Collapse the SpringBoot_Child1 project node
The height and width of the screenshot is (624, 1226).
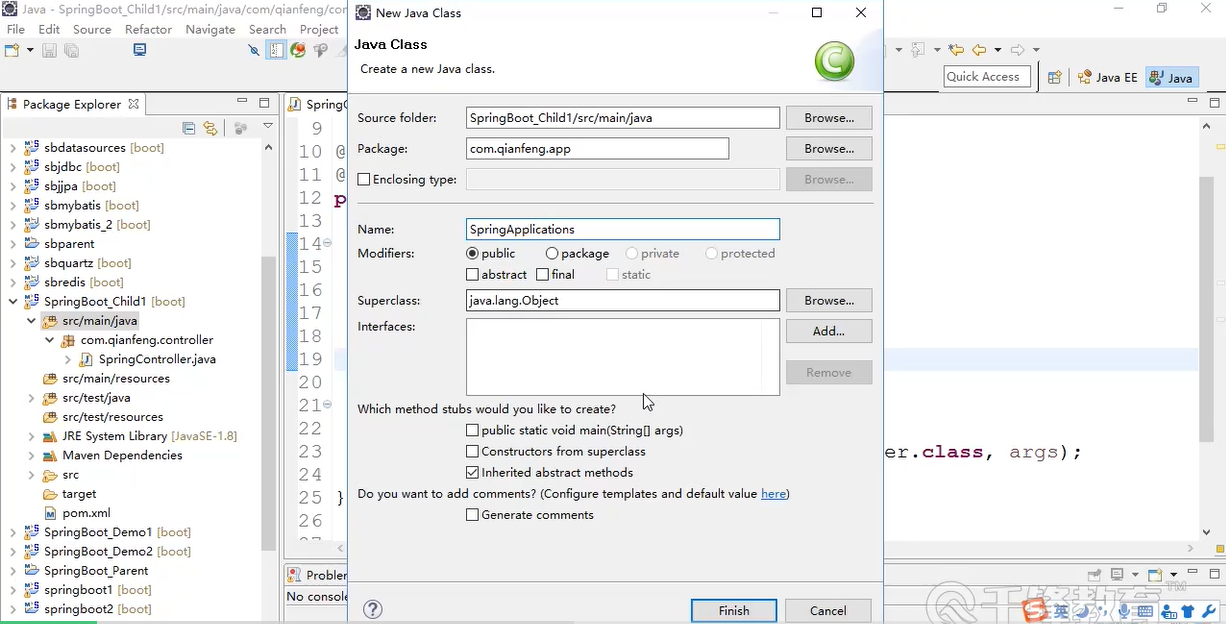point(13,301)
